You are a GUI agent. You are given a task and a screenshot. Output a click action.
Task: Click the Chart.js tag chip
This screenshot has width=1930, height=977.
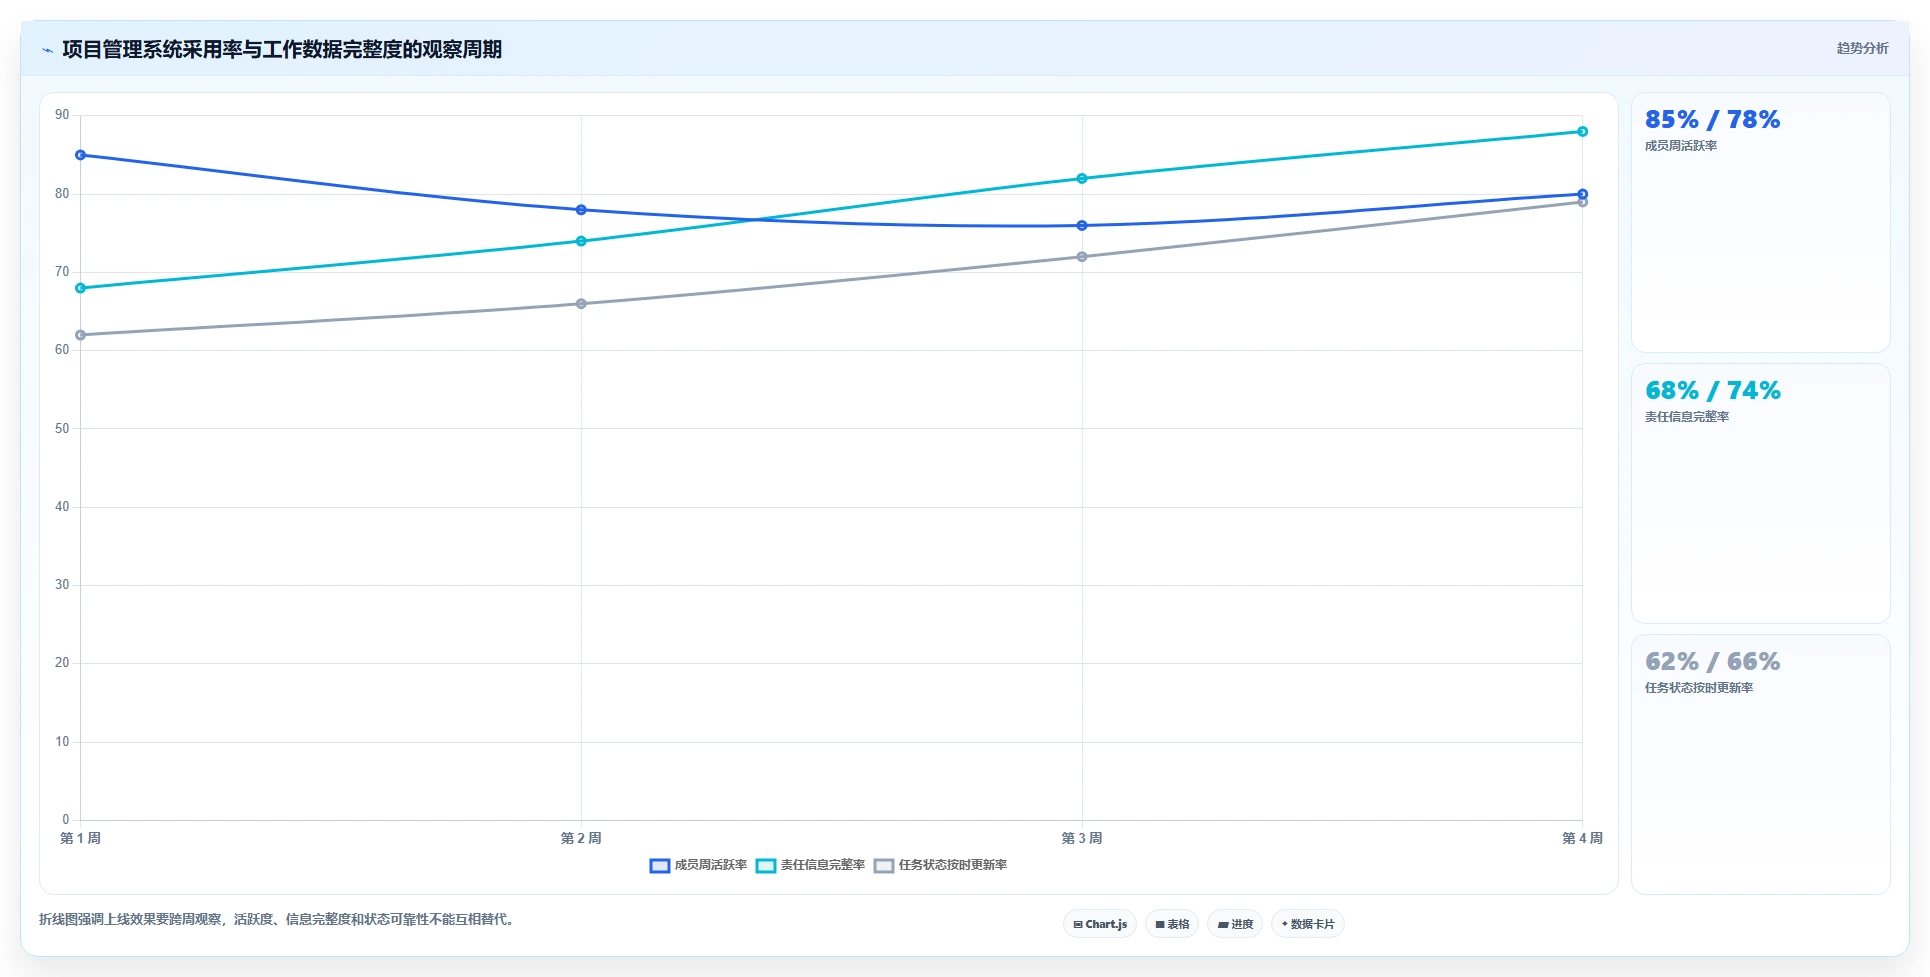point(1100,924)
